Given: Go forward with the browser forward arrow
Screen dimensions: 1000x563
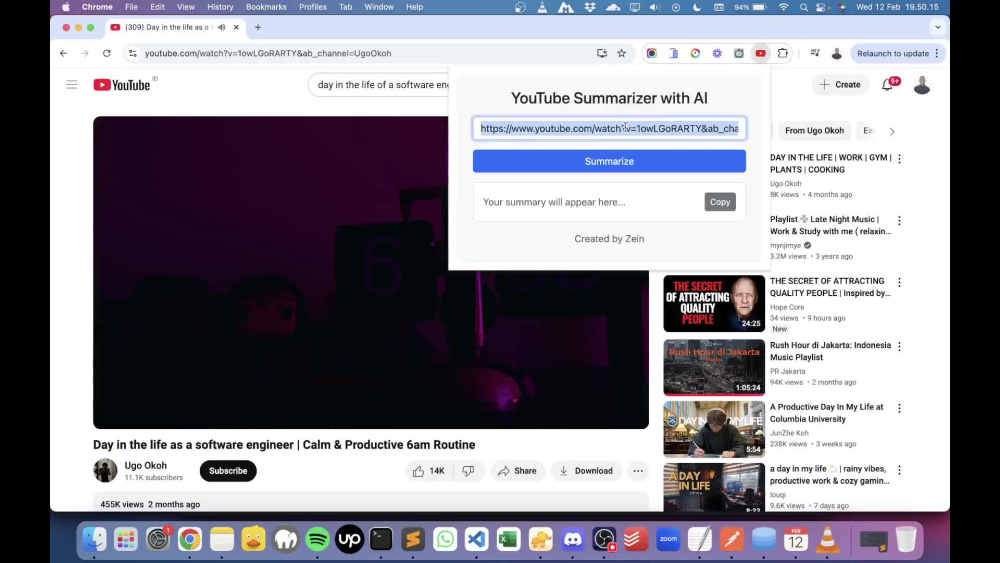Looking at the screenshot, I should coord(85,54).
